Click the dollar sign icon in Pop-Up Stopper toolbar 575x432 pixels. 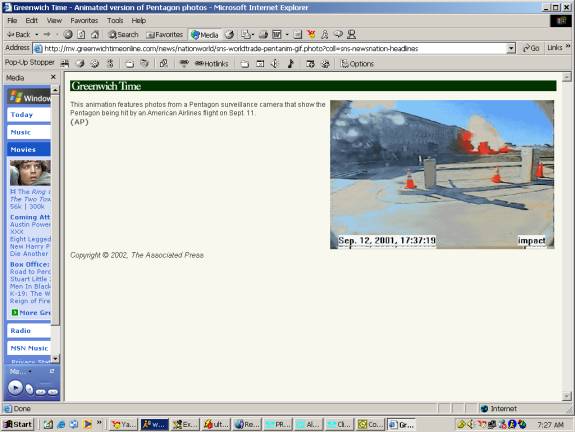click(110, 64)
